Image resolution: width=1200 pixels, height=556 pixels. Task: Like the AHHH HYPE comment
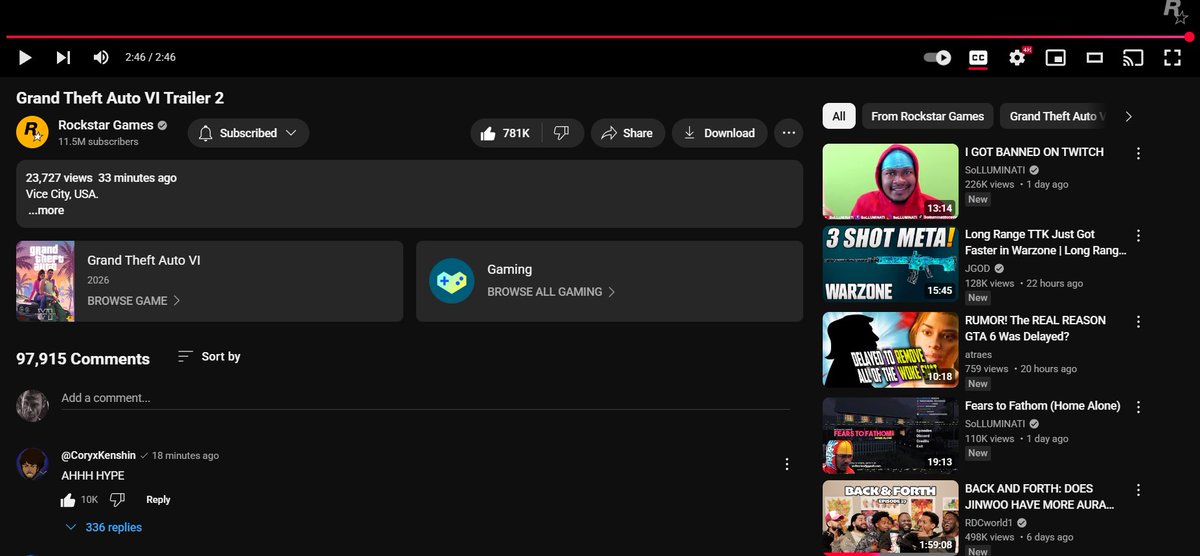pyautogui.click(x=68, y=500)
